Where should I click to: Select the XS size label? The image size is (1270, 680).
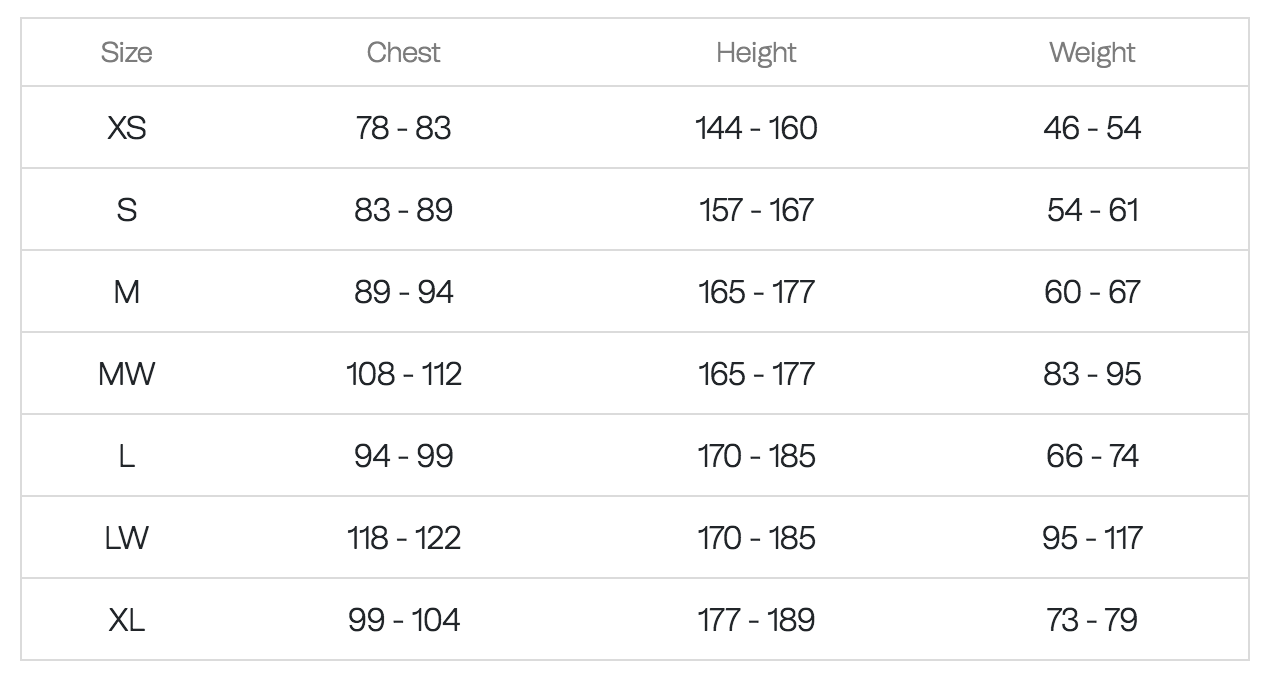(x=127, y=128)
